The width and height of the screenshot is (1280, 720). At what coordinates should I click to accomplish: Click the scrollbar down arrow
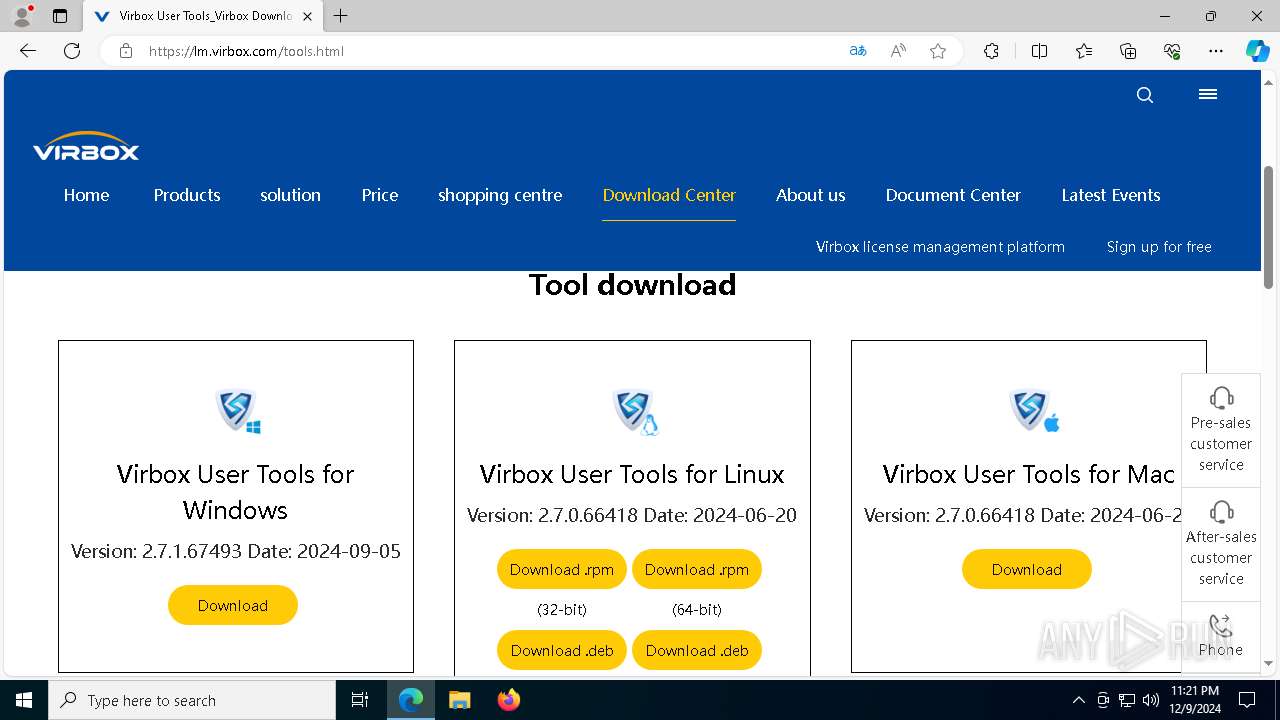tap(1269, 663)
